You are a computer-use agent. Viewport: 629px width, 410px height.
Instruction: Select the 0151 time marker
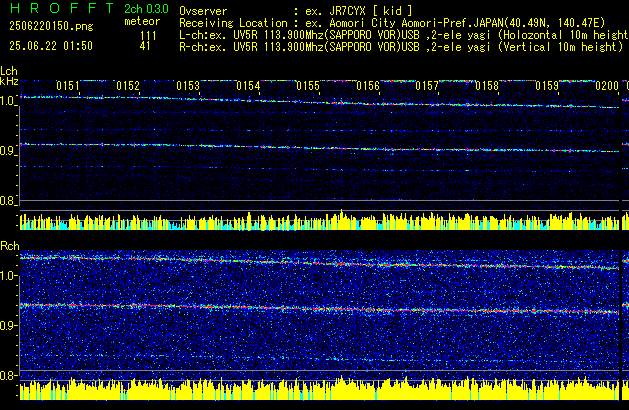point(68,86)
